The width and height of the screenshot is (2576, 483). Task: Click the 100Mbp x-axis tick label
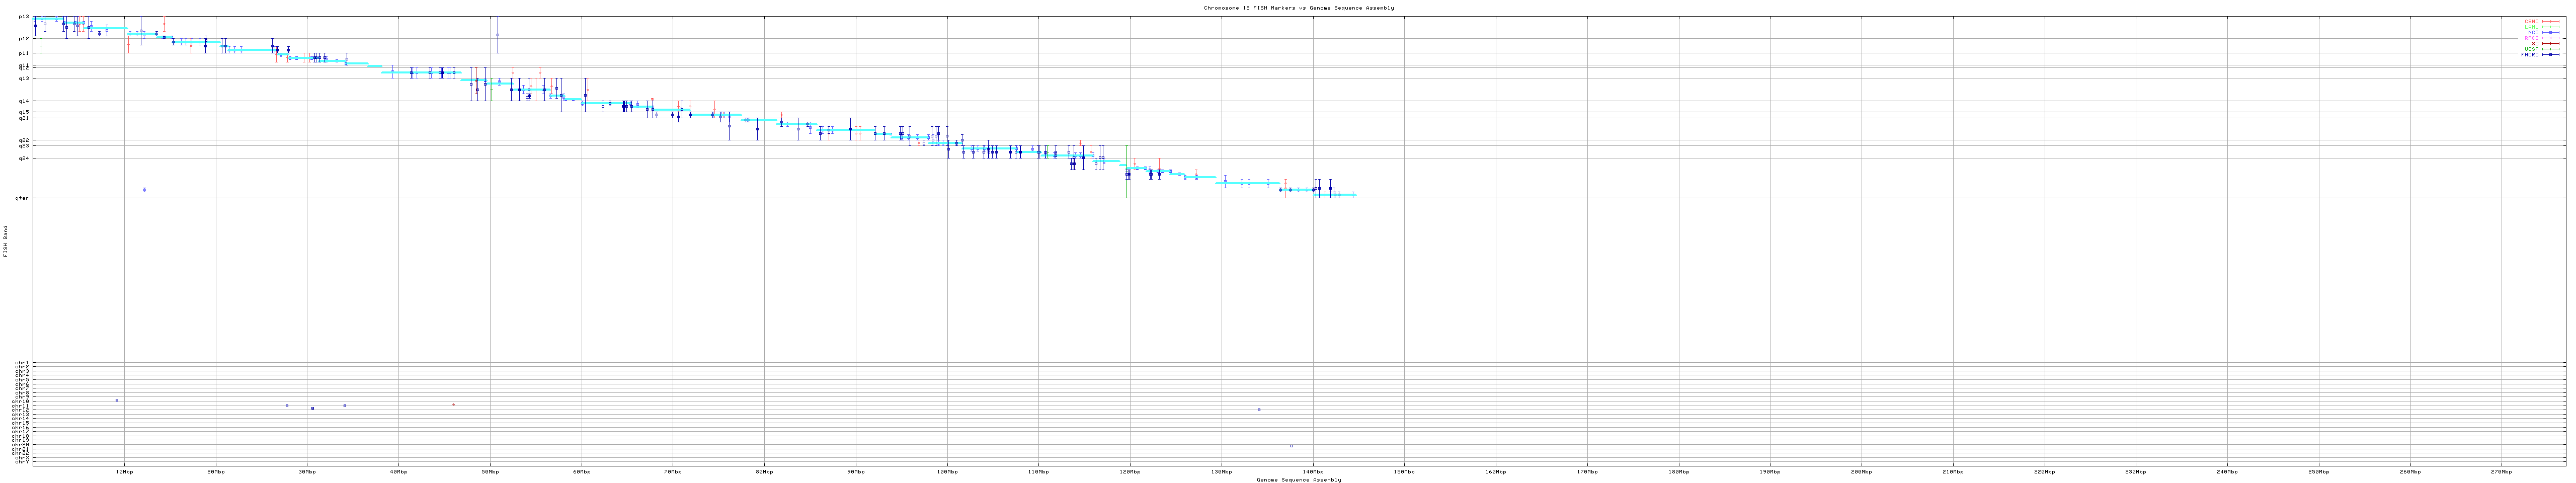(x=947, y=471)
